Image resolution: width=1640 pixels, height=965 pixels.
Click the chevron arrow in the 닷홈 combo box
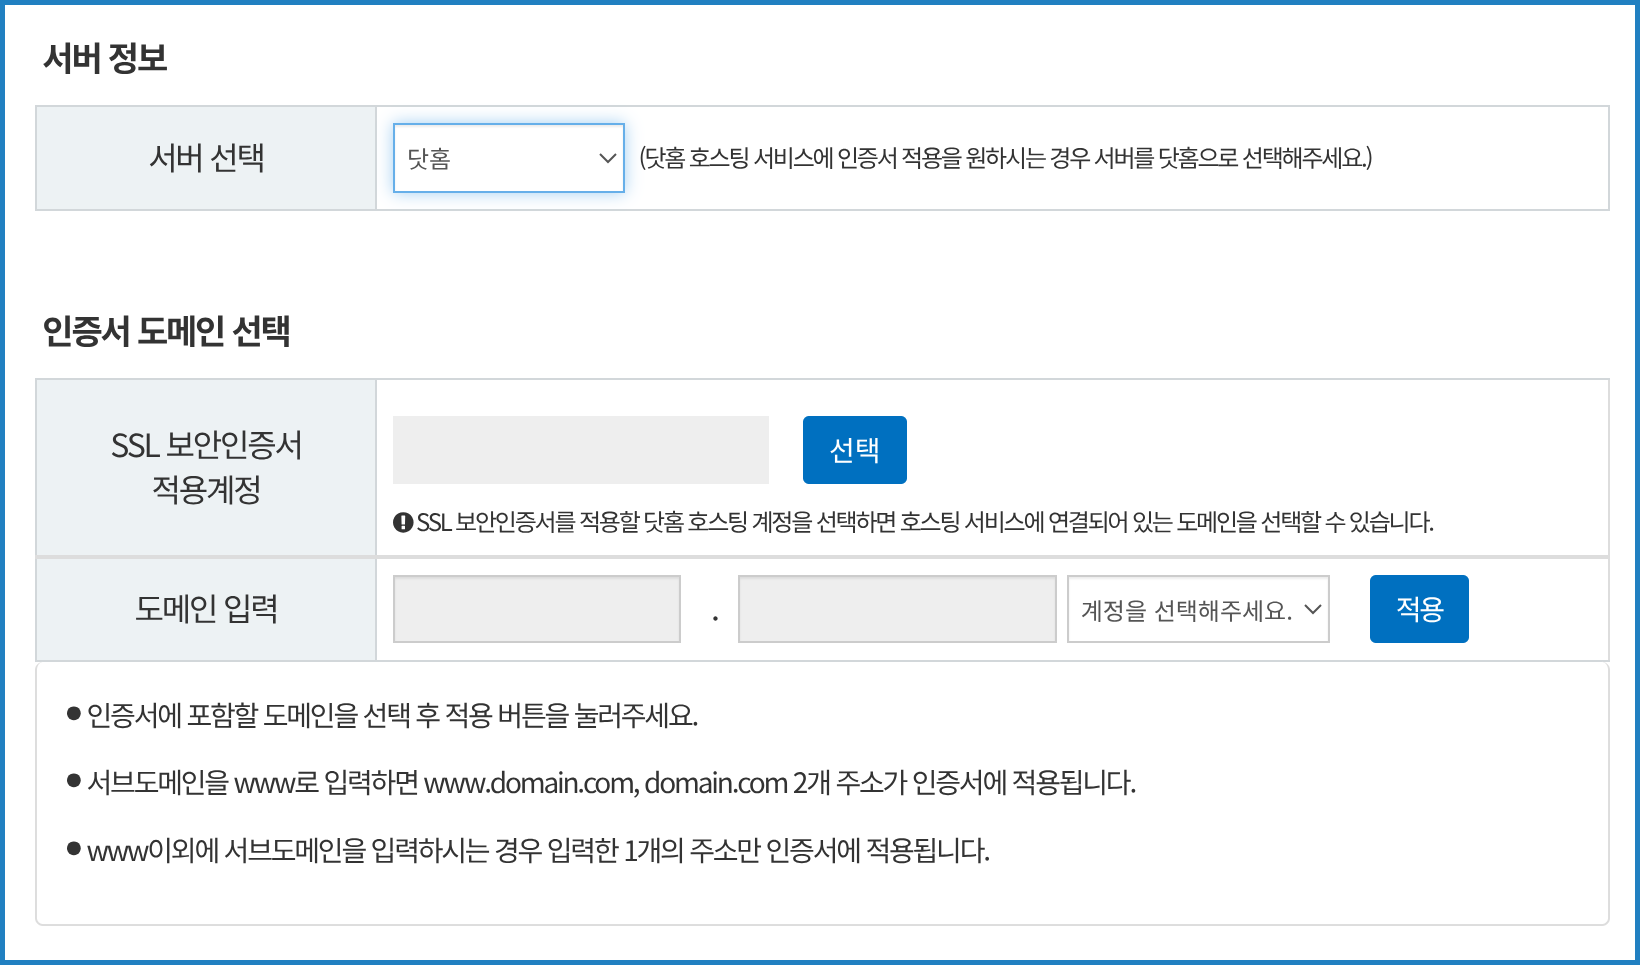click(x=606, y=158)
